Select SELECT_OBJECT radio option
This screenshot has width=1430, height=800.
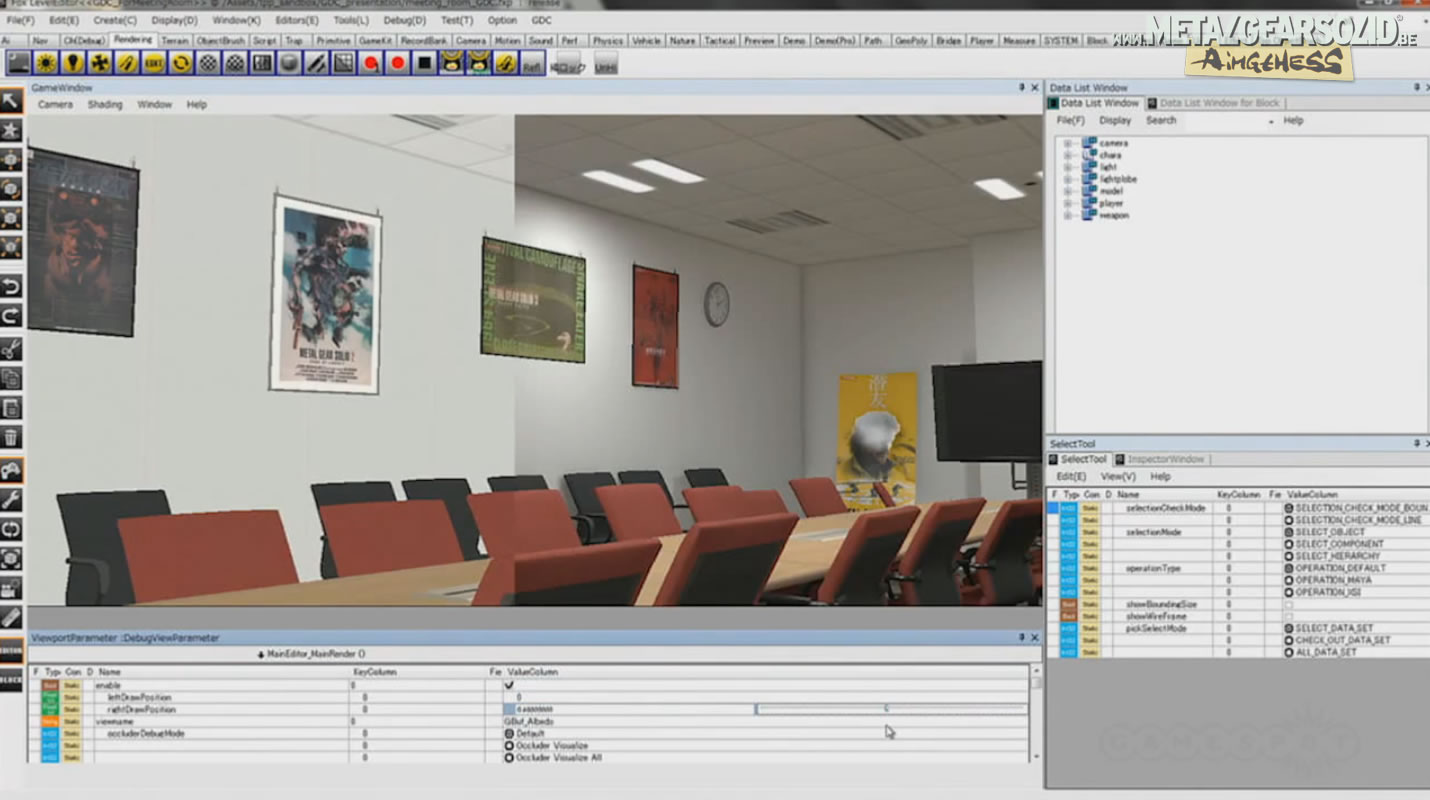[x=1289, y=532]
